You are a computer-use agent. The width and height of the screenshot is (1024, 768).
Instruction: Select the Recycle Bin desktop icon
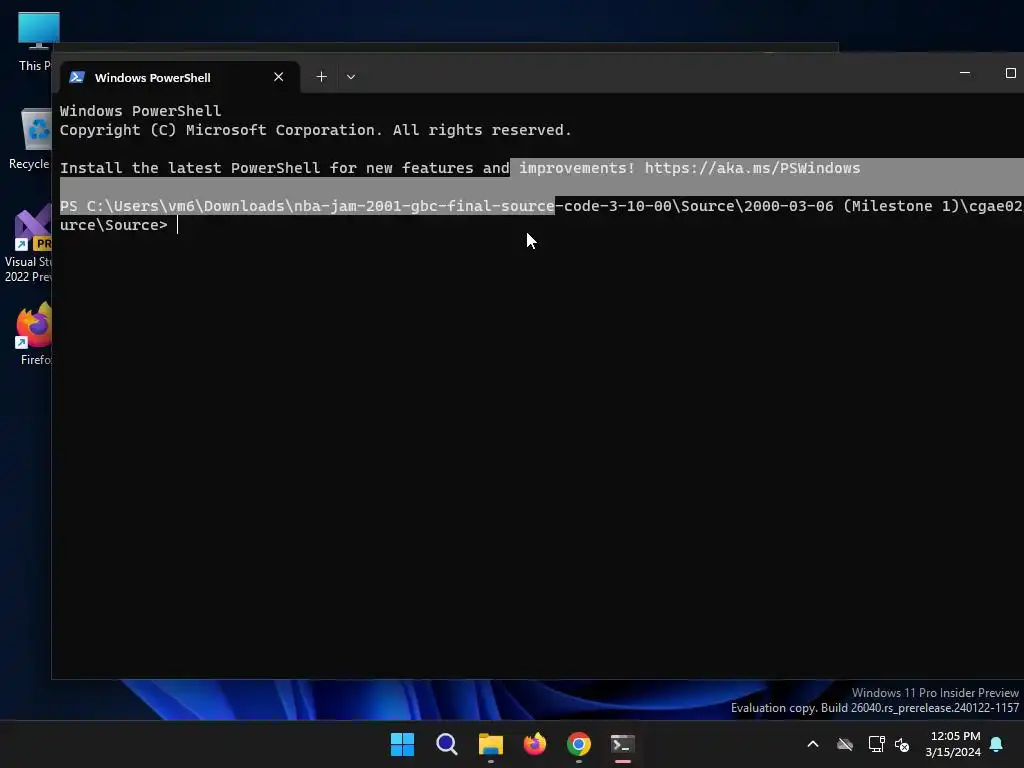pos(31,139)
